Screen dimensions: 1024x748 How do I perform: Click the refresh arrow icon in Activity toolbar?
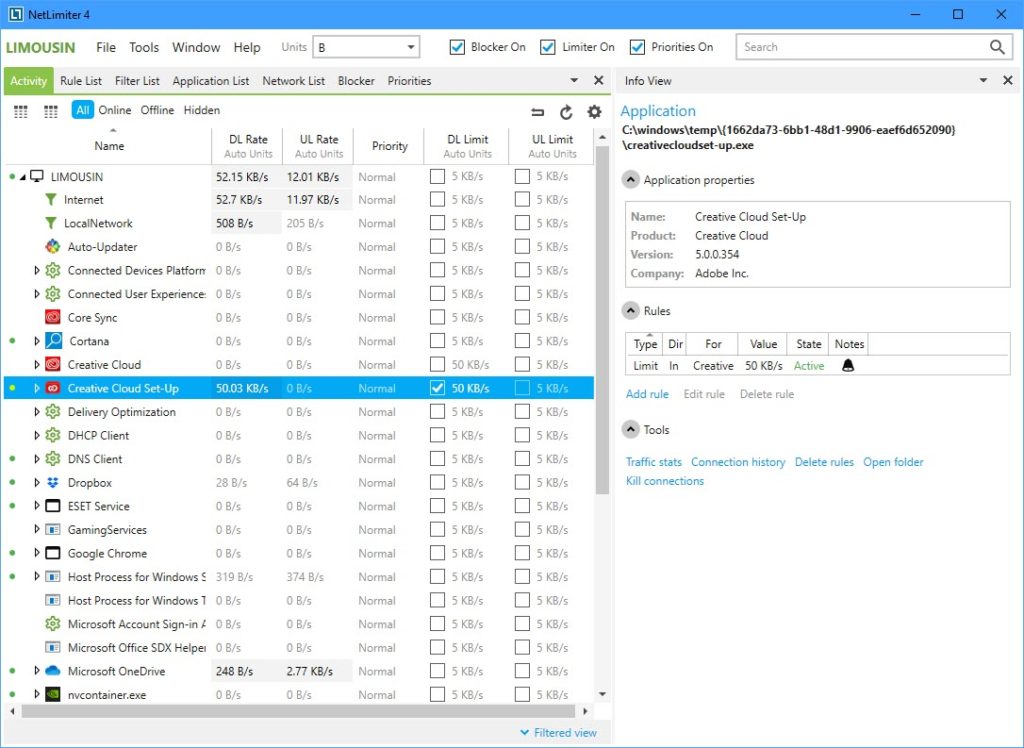coord(566,112)
